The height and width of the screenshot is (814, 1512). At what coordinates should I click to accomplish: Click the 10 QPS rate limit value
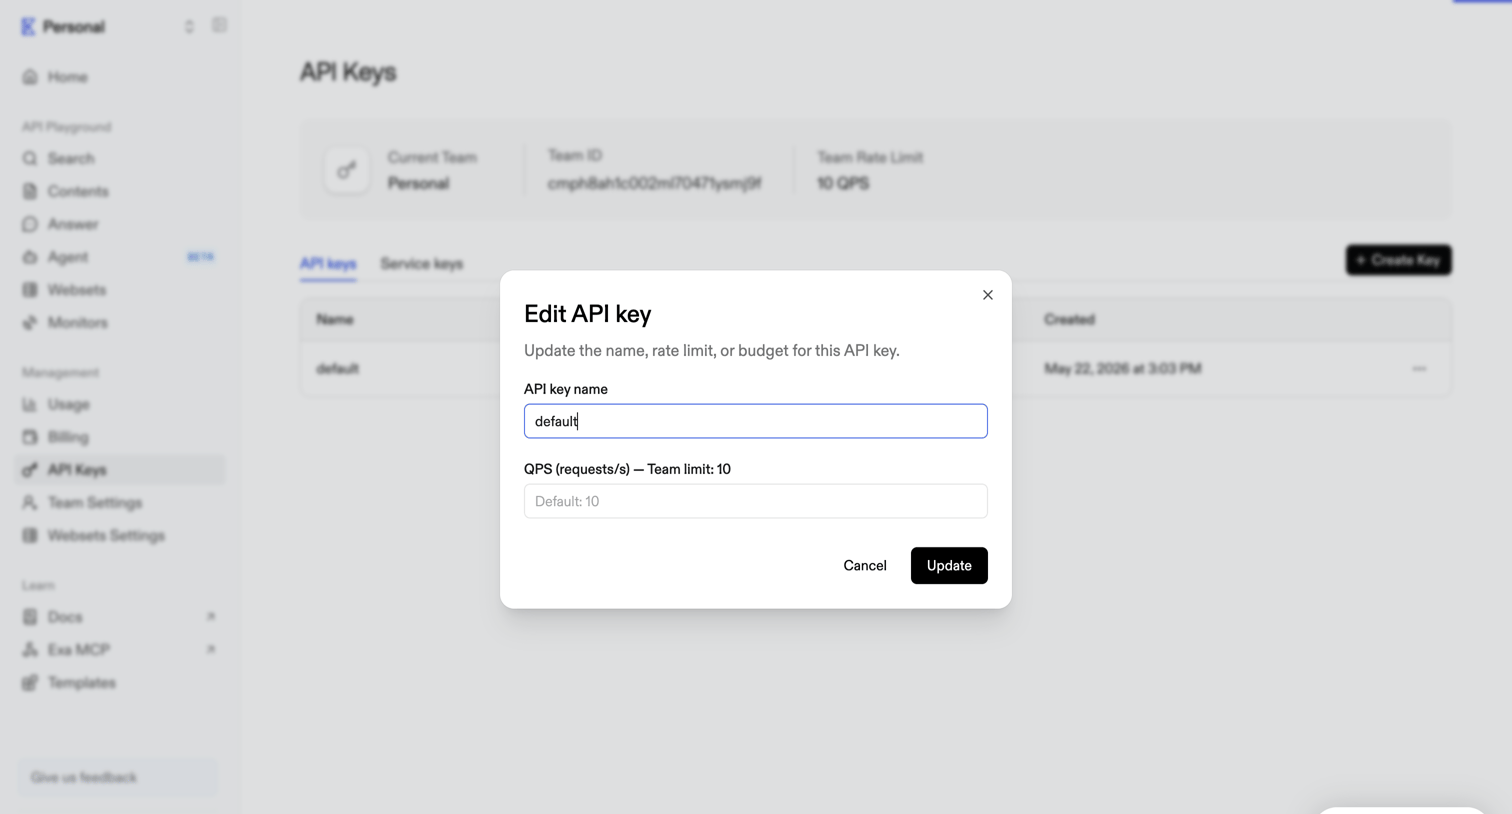[843, 184]
